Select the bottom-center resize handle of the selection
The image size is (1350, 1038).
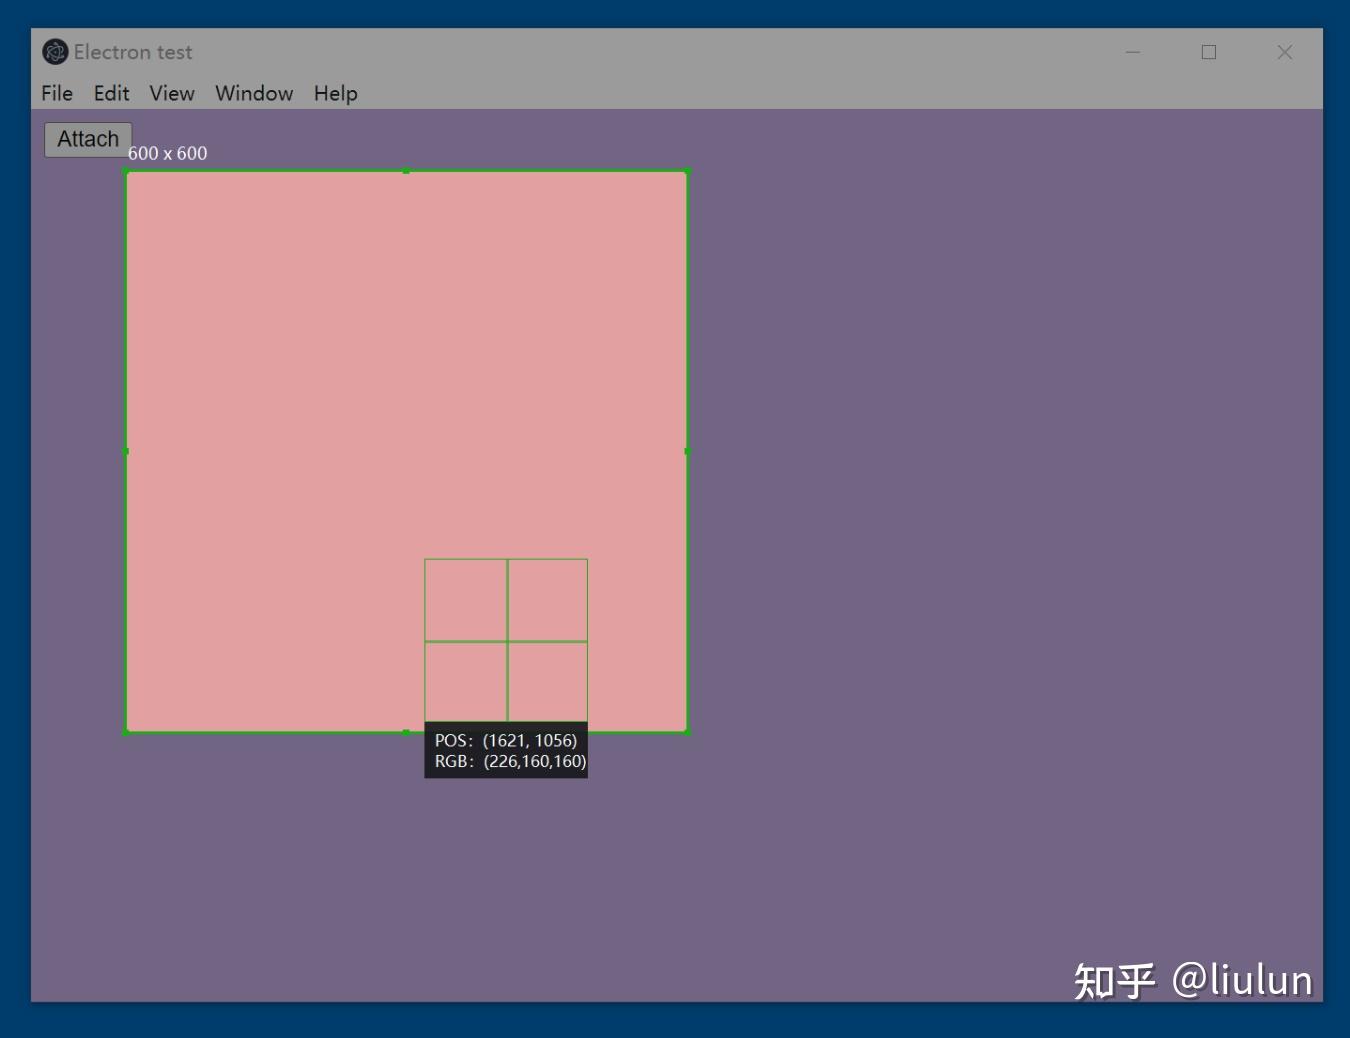point(406,731)
